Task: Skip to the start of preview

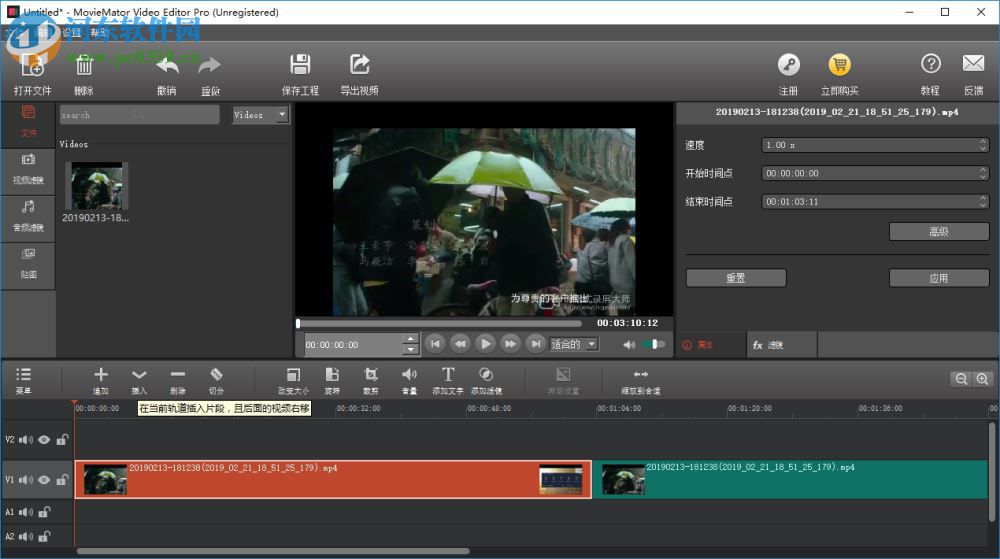Action: pos(435,344)
